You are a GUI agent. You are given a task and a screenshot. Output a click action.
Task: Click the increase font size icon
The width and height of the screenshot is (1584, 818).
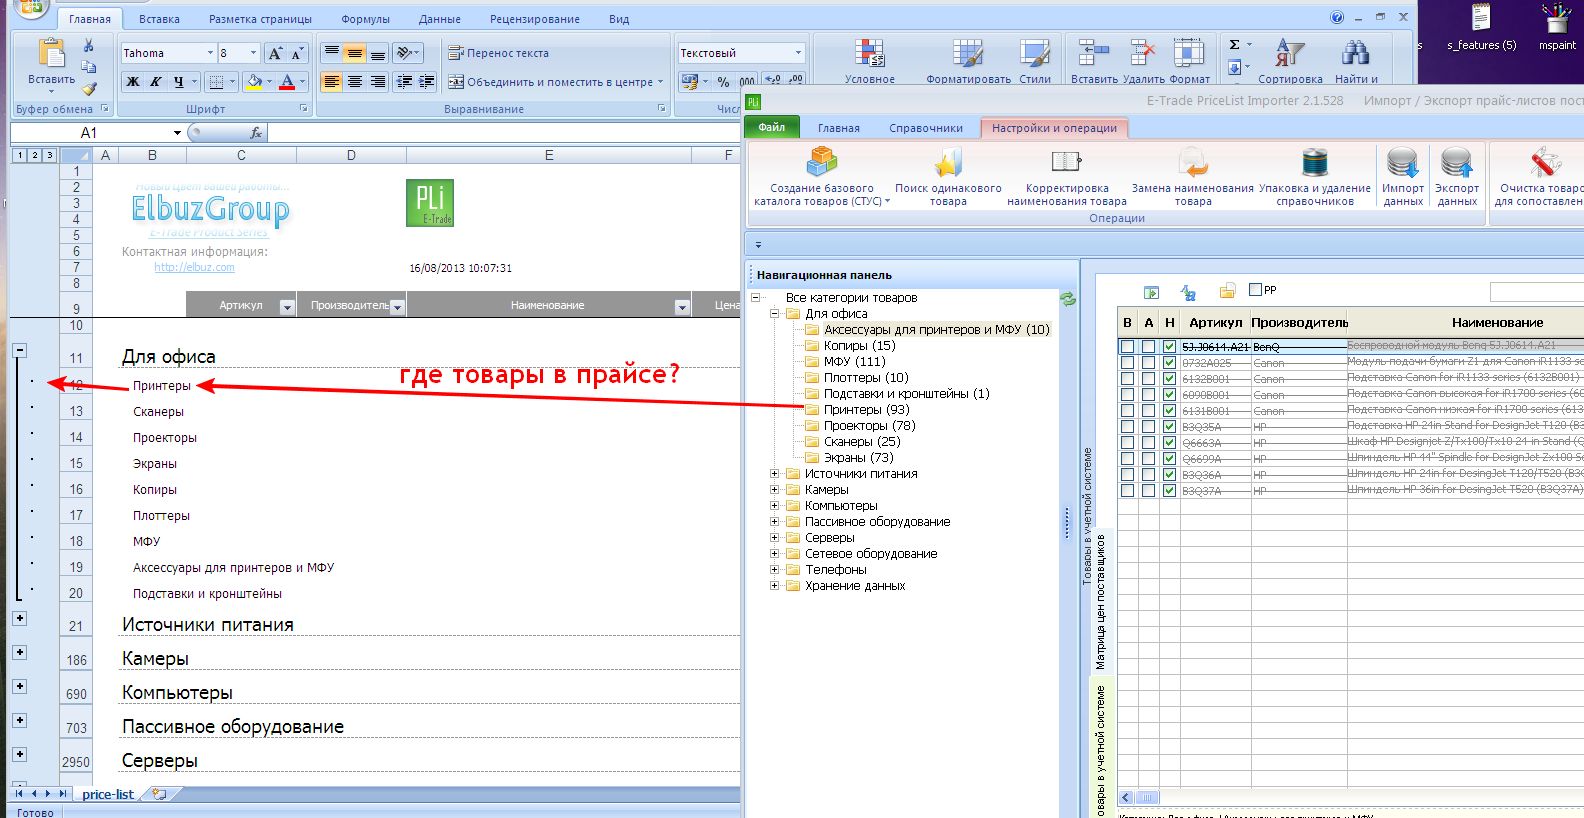click(275, 53)
